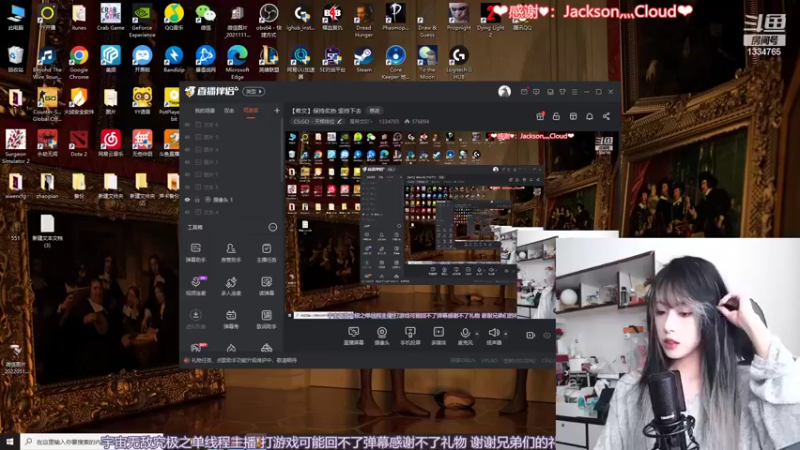Open the 弹幕助手 tool in the toolbox
Screen dimensions: 800x450
coord(195,253)
